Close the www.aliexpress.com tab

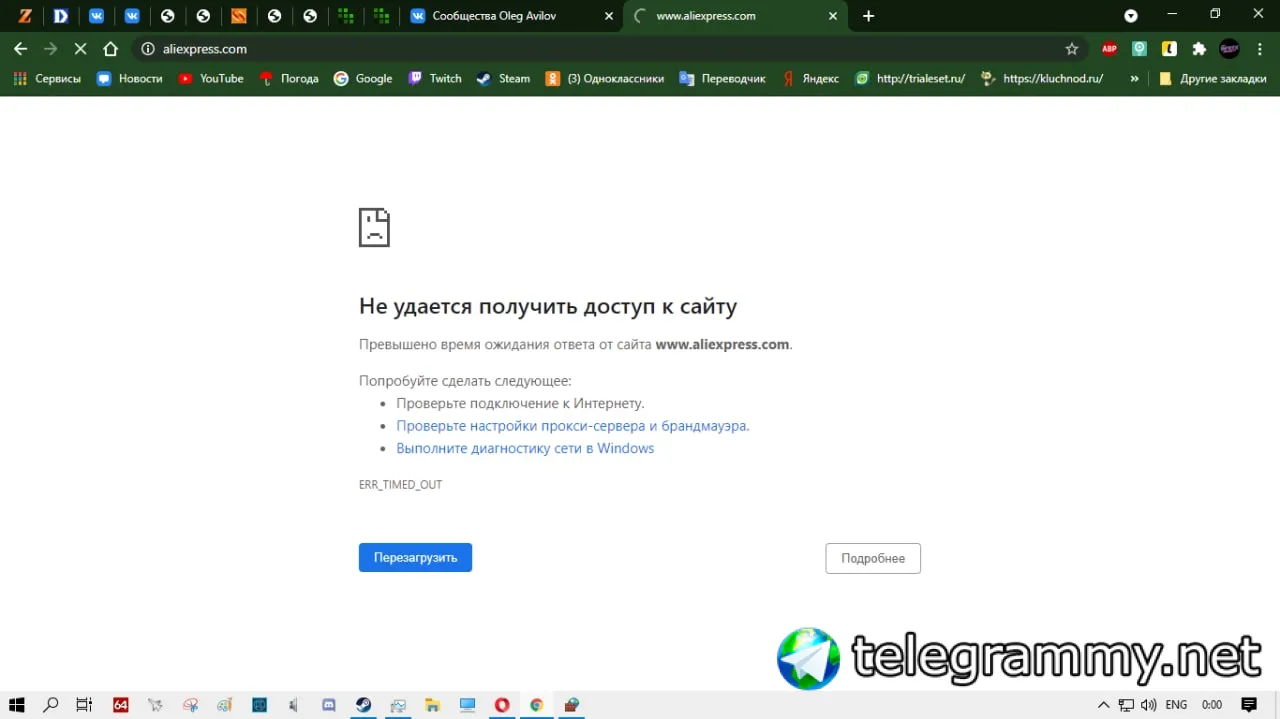coord(833,16)
